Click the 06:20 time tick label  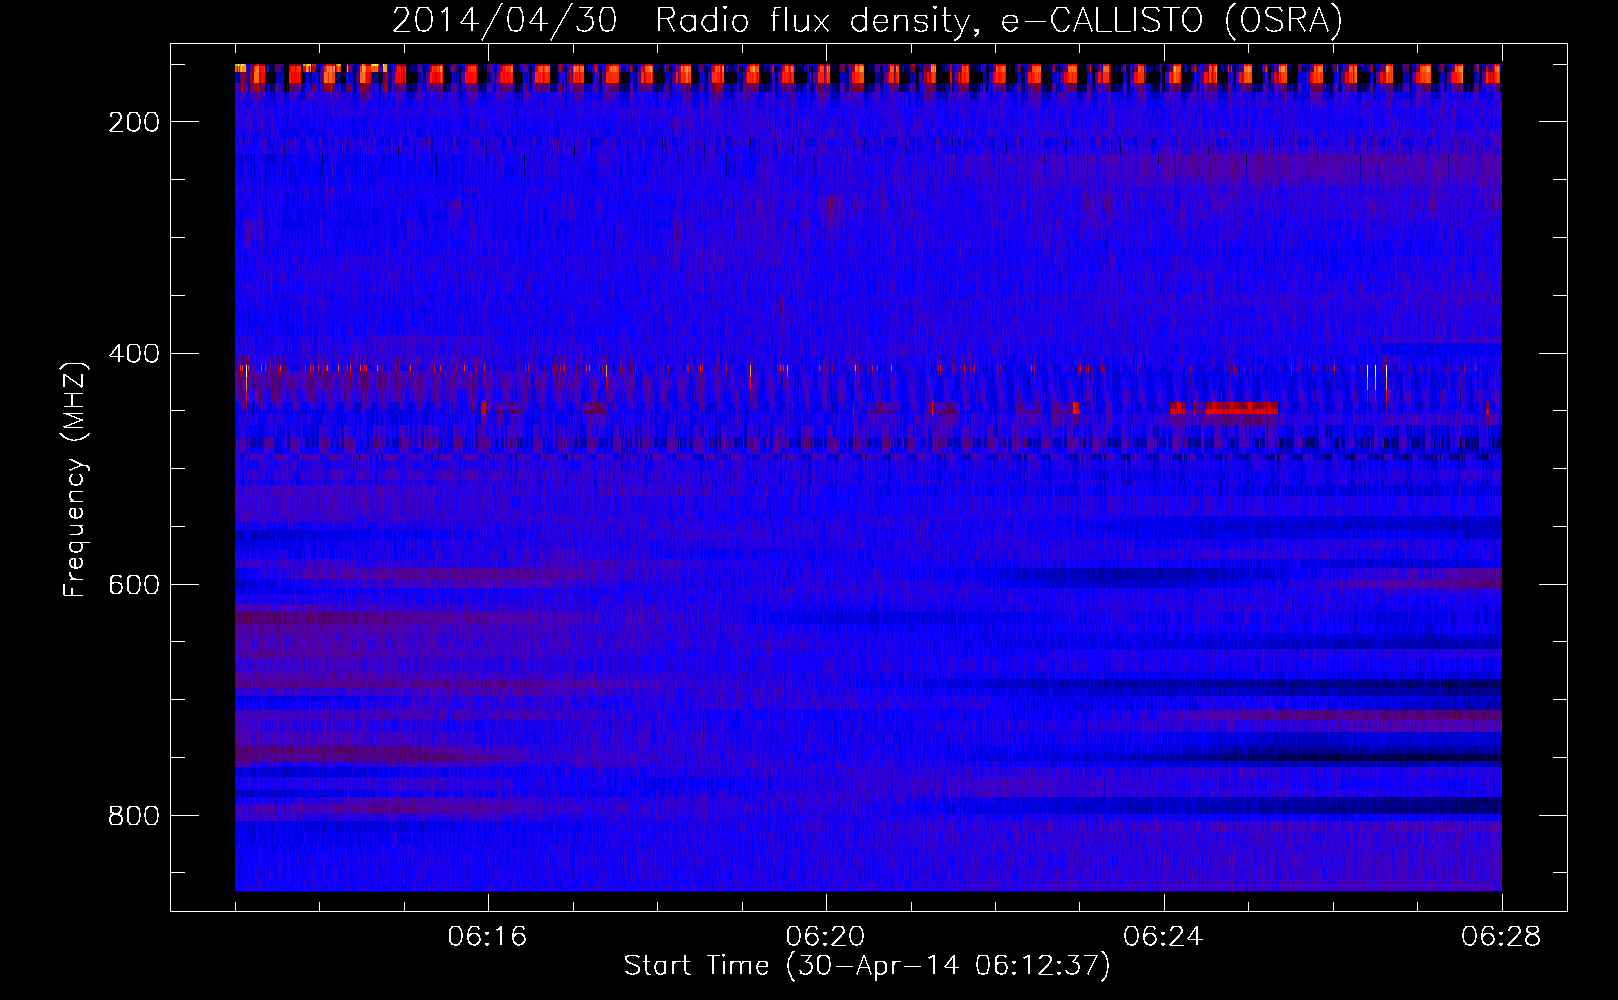[825, 937]
